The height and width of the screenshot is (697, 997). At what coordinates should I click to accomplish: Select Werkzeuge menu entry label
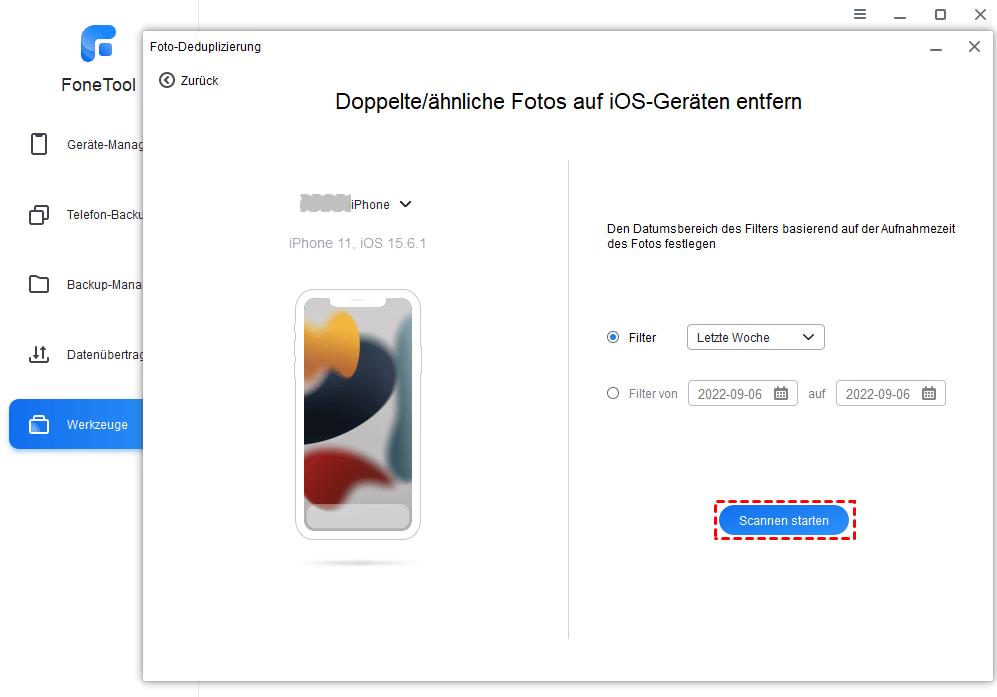point(97,425)
